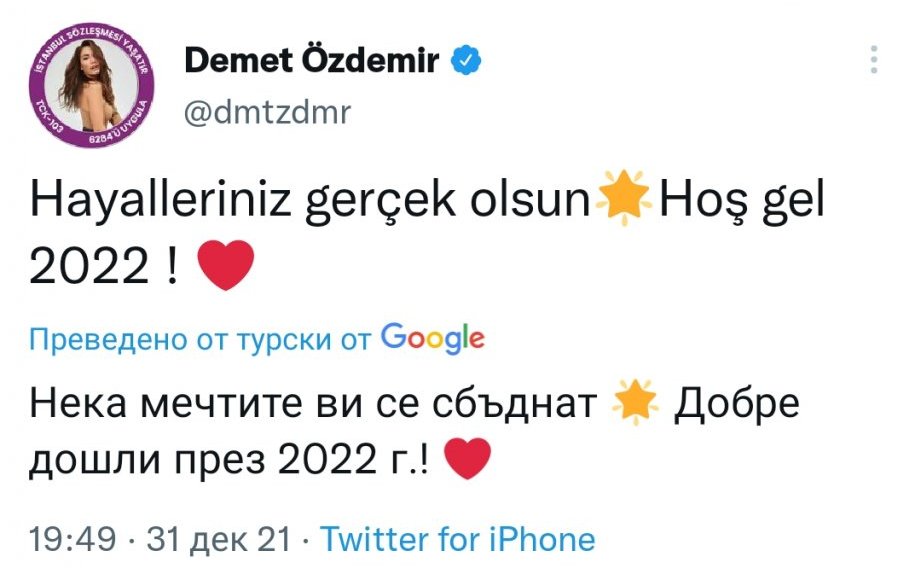Click the "Преведено от турски от" translation label
This screenshot has height=576, width=907.
pyautogui.click(x=201, y=340)
